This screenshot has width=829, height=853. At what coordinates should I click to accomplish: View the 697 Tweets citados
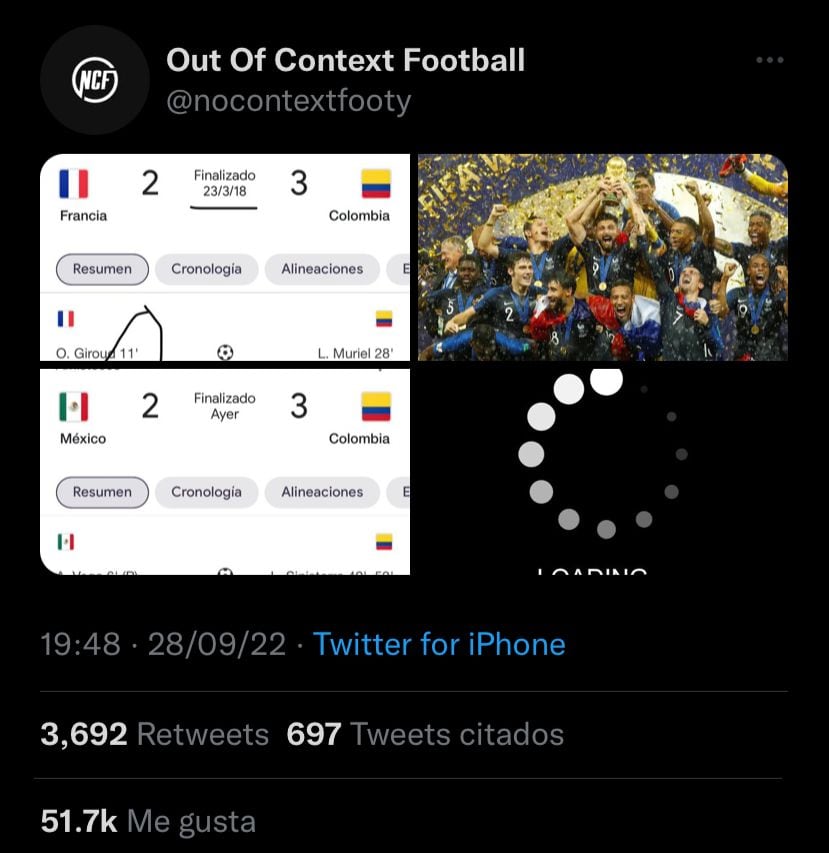[425, 735]
